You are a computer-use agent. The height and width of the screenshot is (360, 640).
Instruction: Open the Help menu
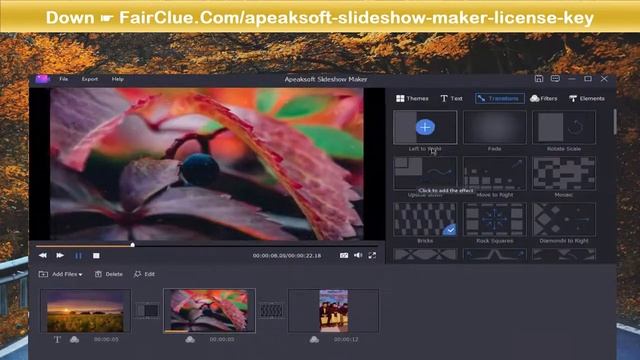pos(118,79)
